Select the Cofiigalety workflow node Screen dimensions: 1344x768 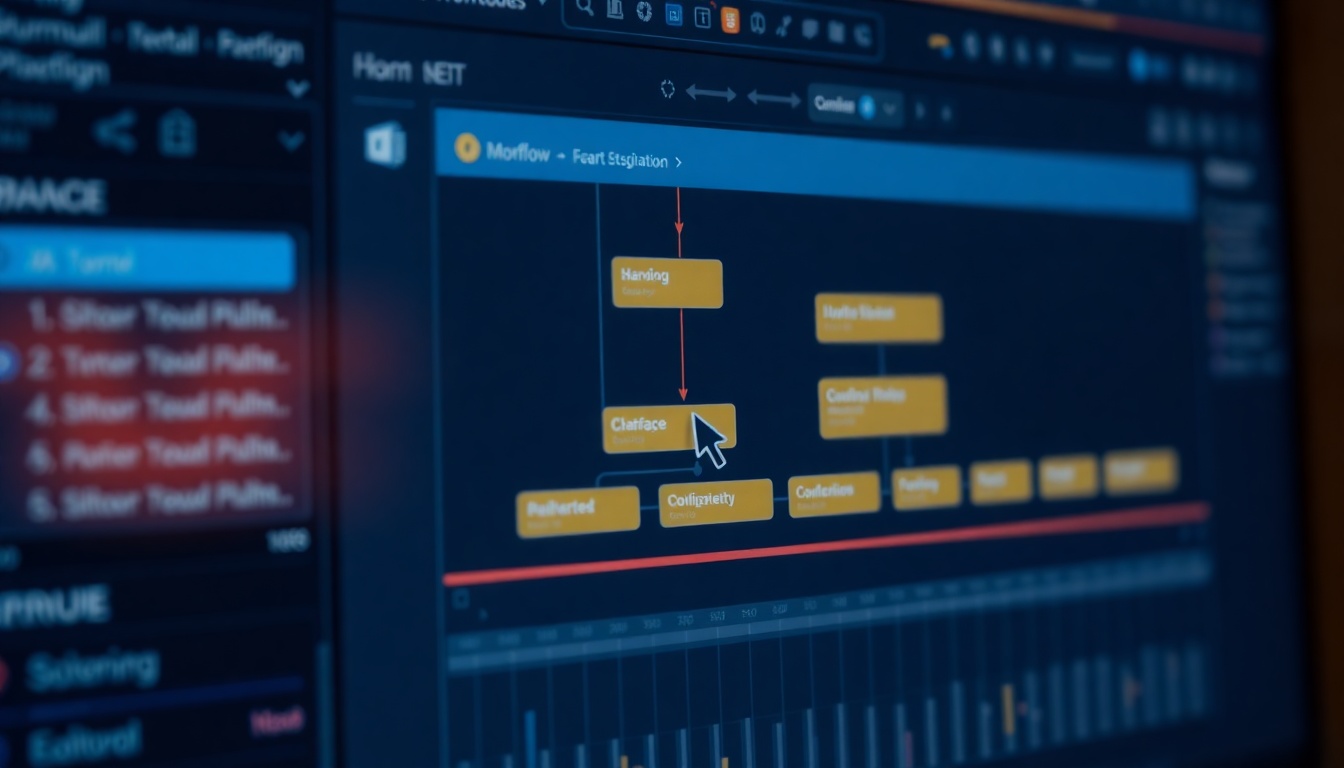pos(715,502)
